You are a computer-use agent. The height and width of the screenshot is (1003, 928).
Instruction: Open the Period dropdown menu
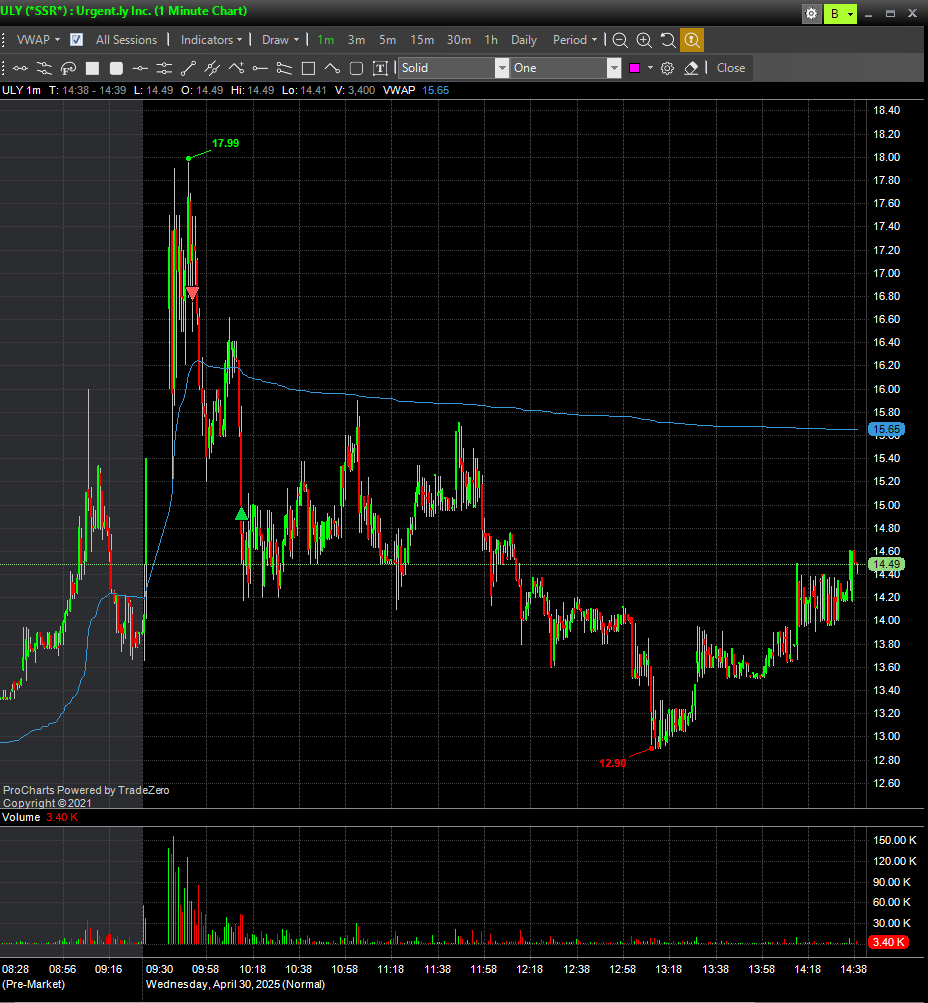point(575,40)
